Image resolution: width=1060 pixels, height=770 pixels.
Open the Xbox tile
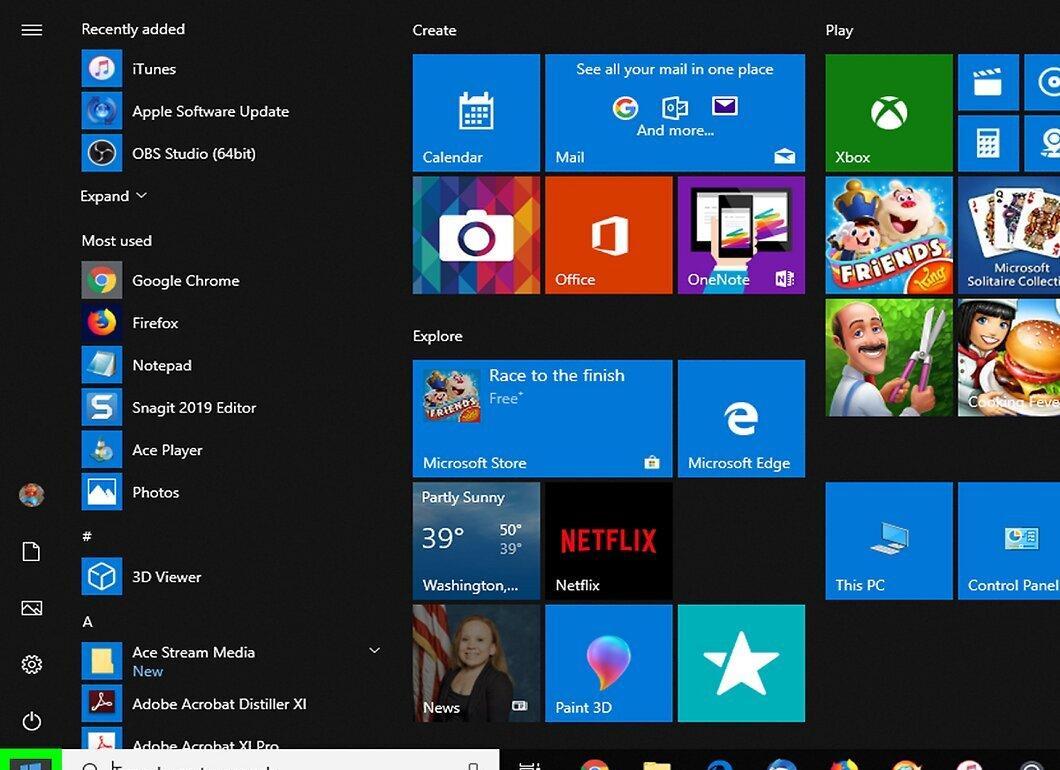pyautogui.click(x=888, y=112)
